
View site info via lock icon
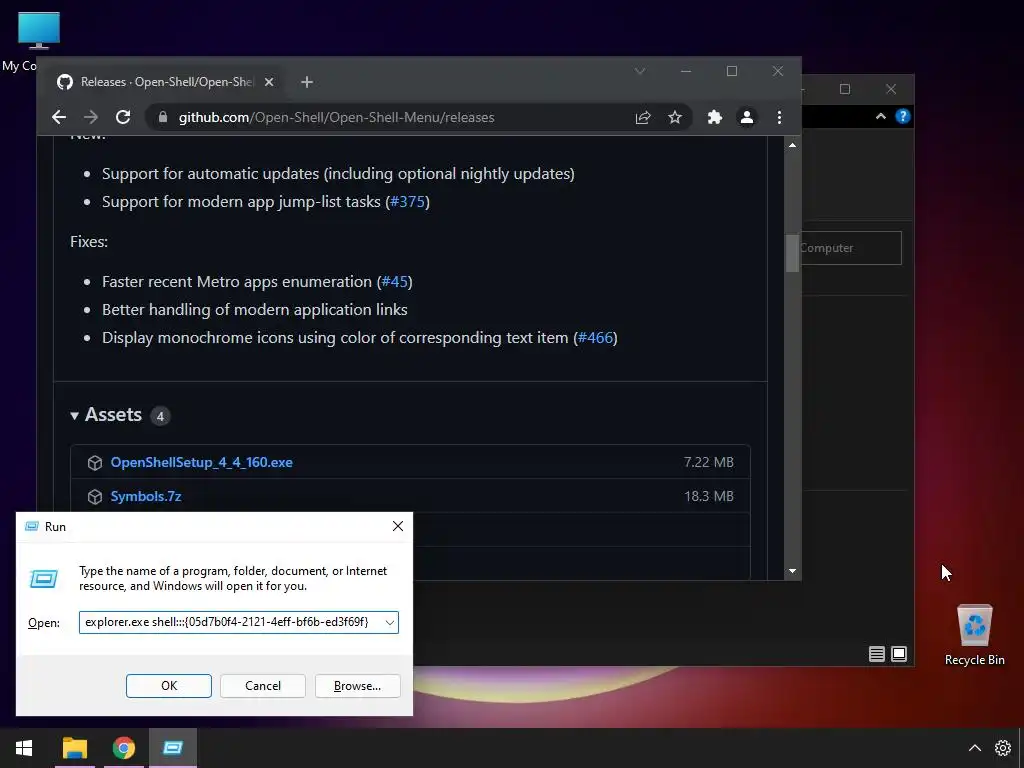click(163, 117)
